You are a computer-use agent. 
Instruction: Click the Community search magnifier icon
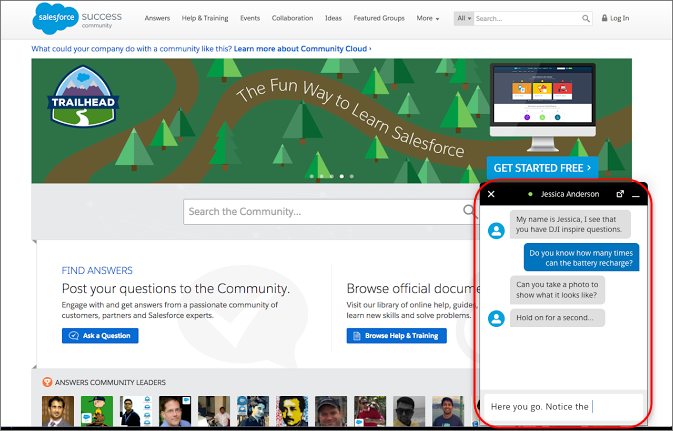[468, 210]
